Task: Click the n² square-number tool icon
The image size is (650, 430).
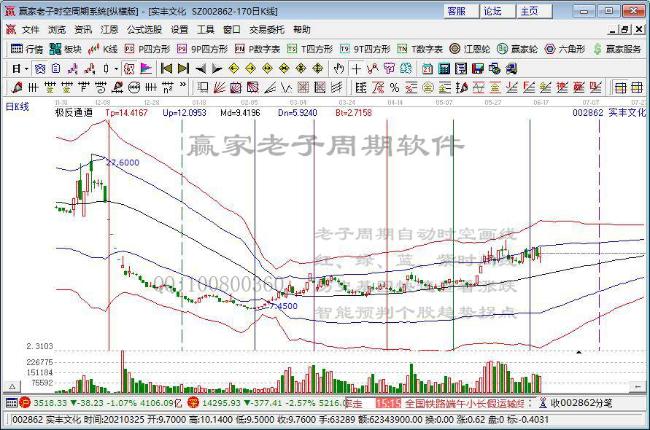Action: tap(167, 87)
